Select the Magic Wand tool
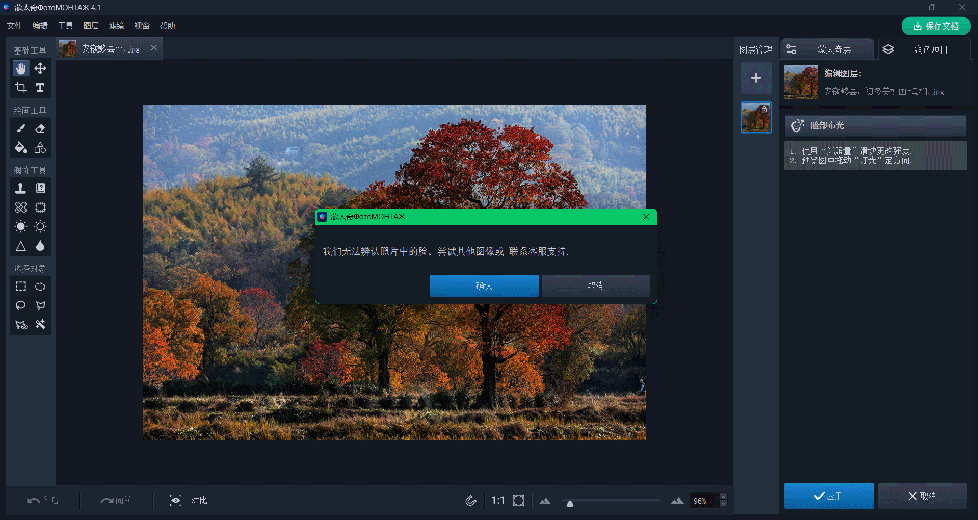Screen dimensions: 978x520 (x=40, y=324)
